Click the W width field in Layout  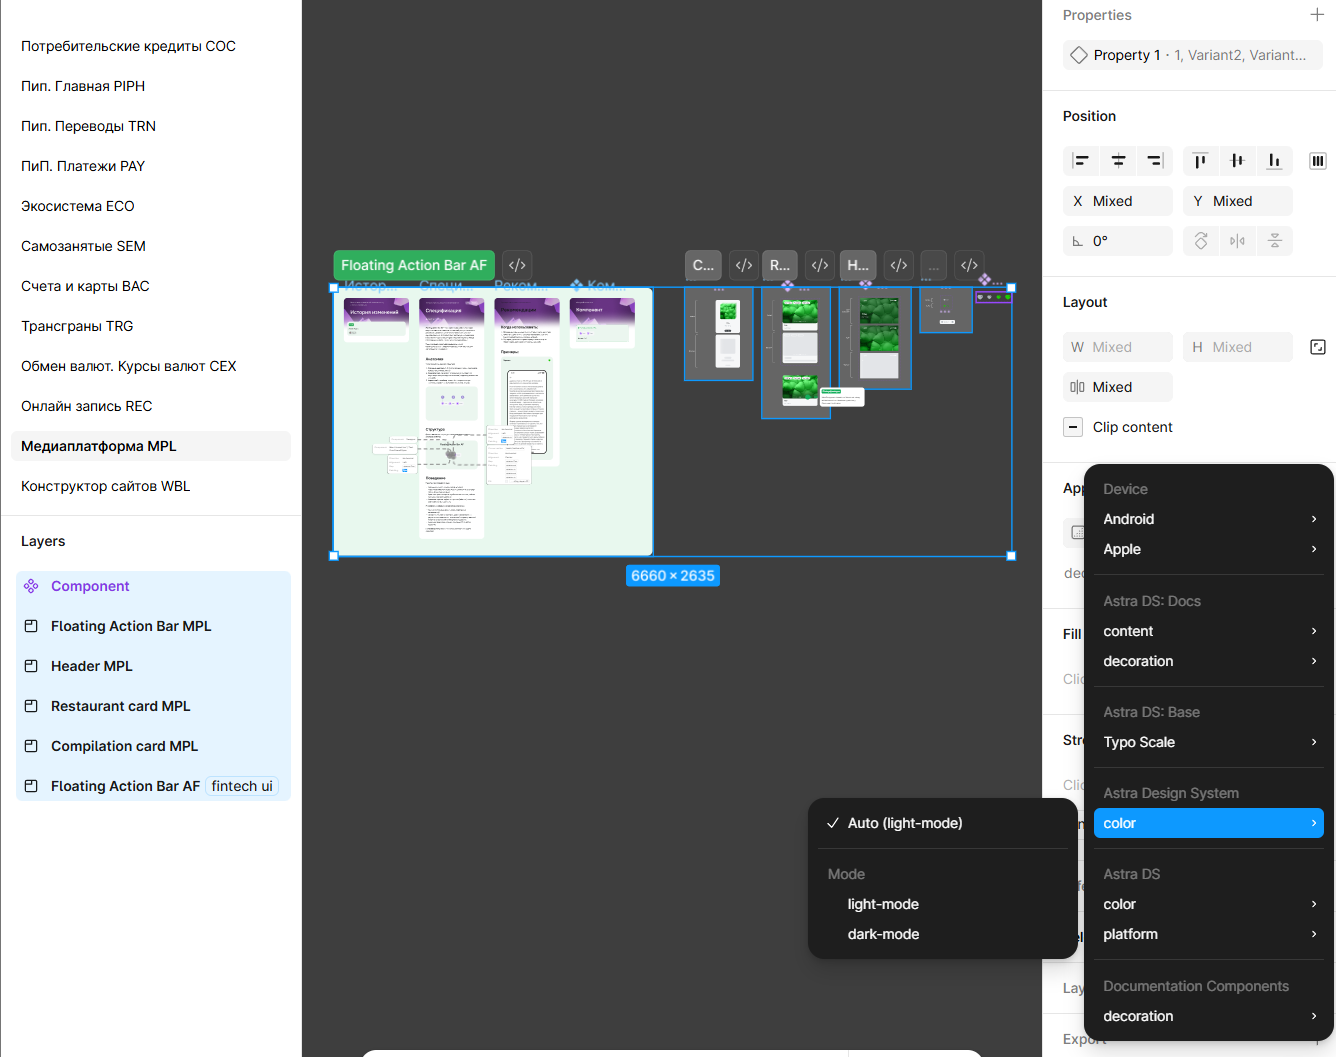[x=1118, y=347]
